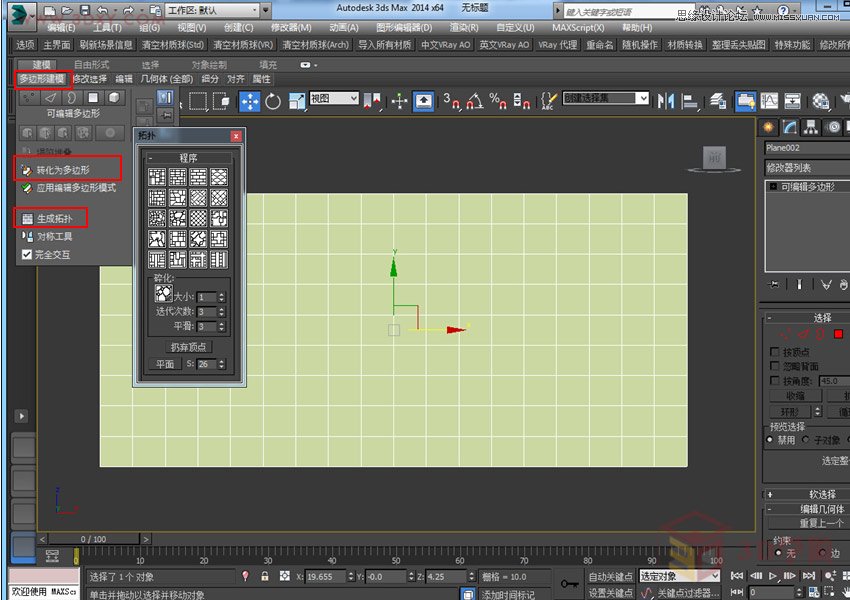Enable the 忽略背面 checkbox
The height and width of the screenshot is (600, 850).
(775, 365)
